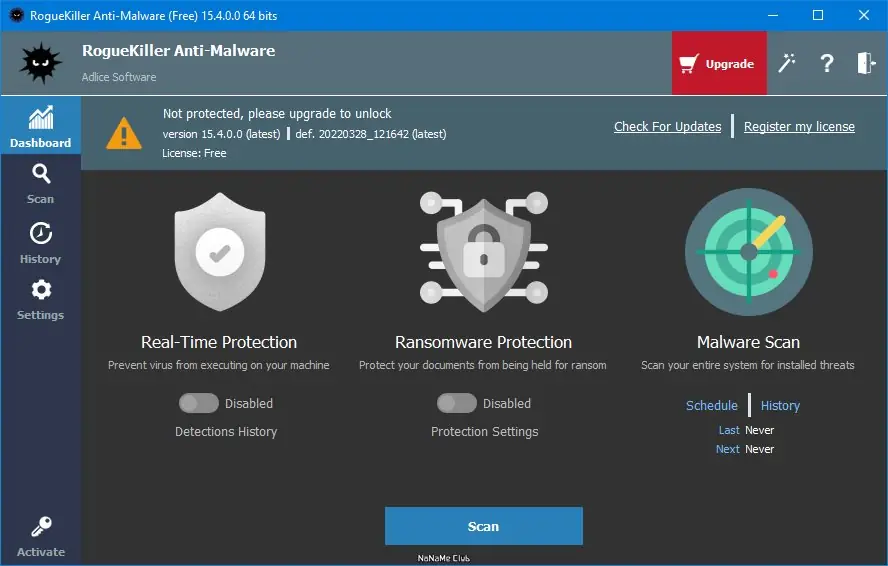Screen dimensions: 888x566
Task: Click the exit door icon
Action: (x=866, y=63)
